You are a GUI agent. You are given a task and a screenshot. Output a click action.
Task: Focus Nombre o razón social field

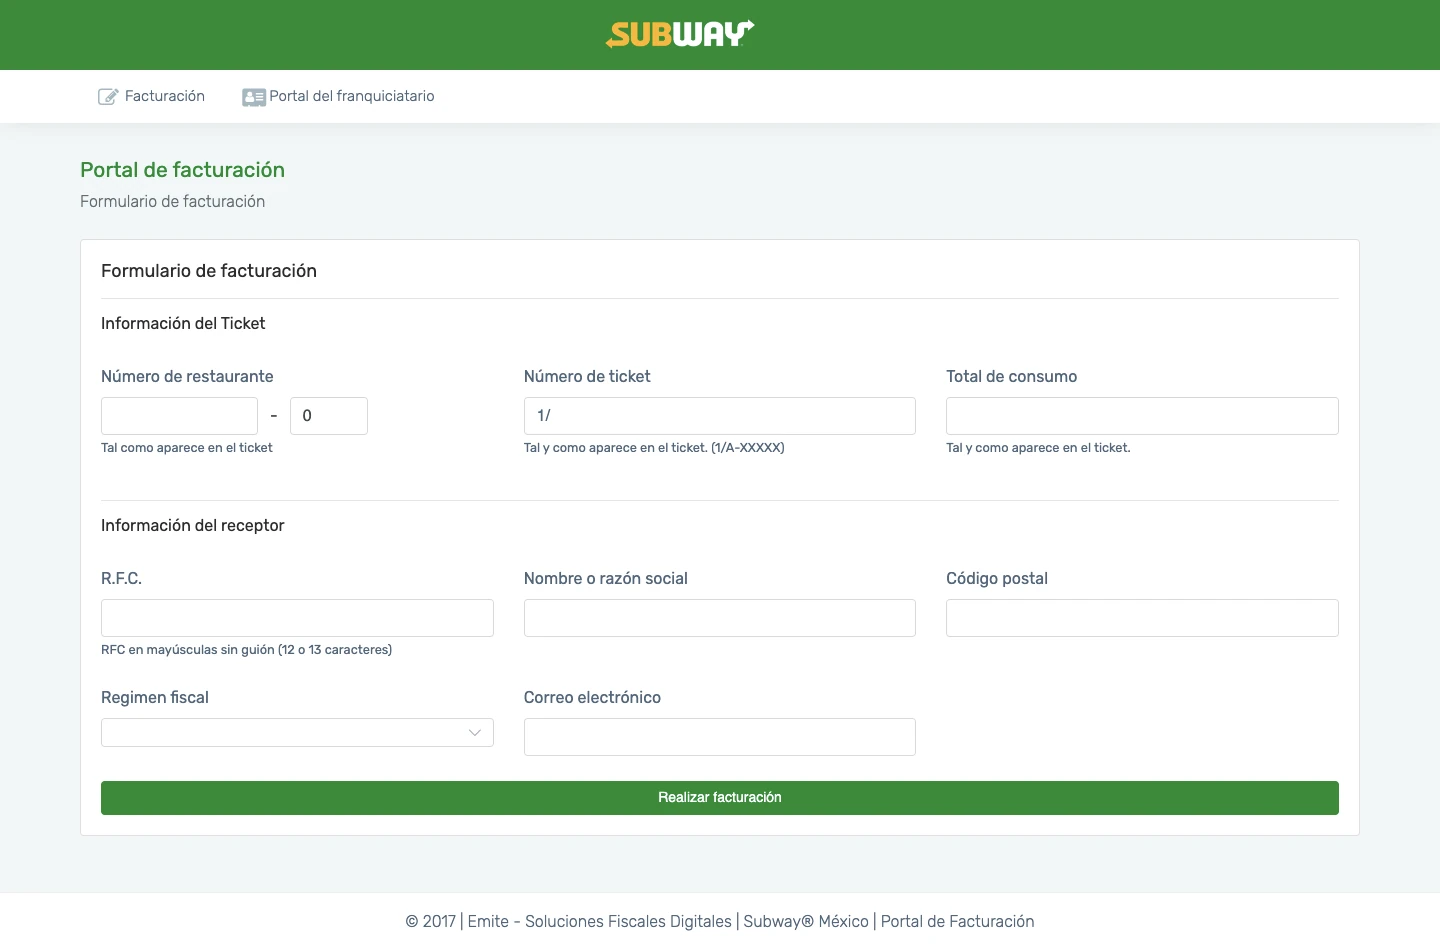(x=720, y=618)
